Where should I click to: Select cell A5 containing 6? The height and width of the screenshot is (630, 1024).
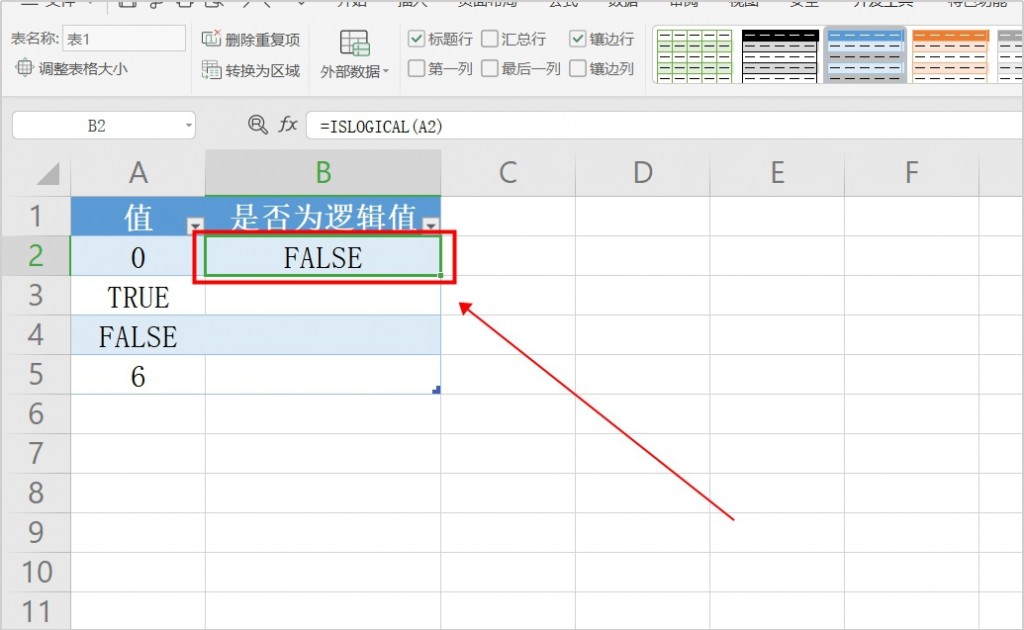pyautogui.click(x=138, y=375)
